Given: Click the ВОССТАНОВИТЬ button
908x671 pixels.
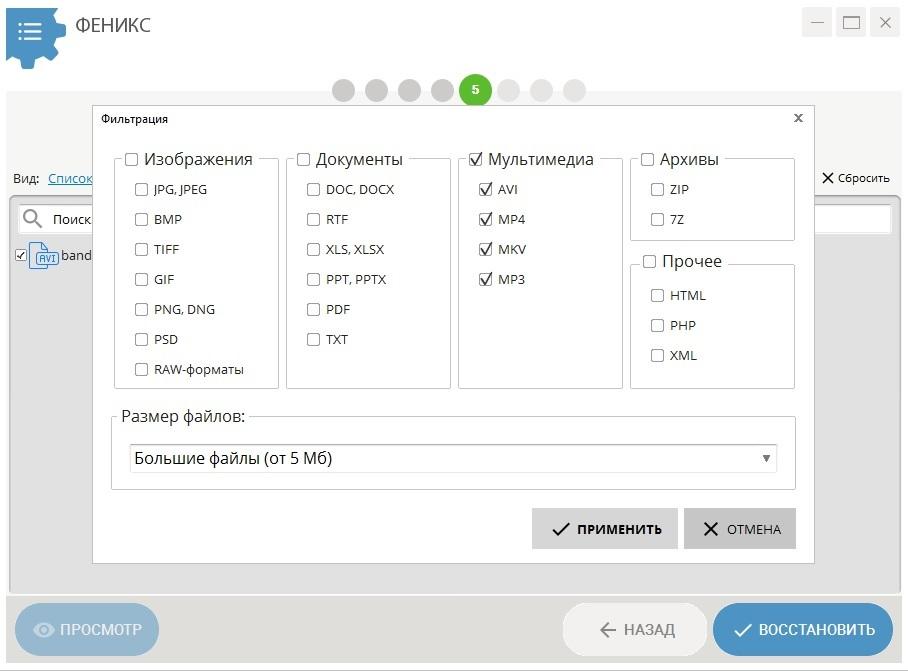Looking at the screenshot, I should coord(802,629).
